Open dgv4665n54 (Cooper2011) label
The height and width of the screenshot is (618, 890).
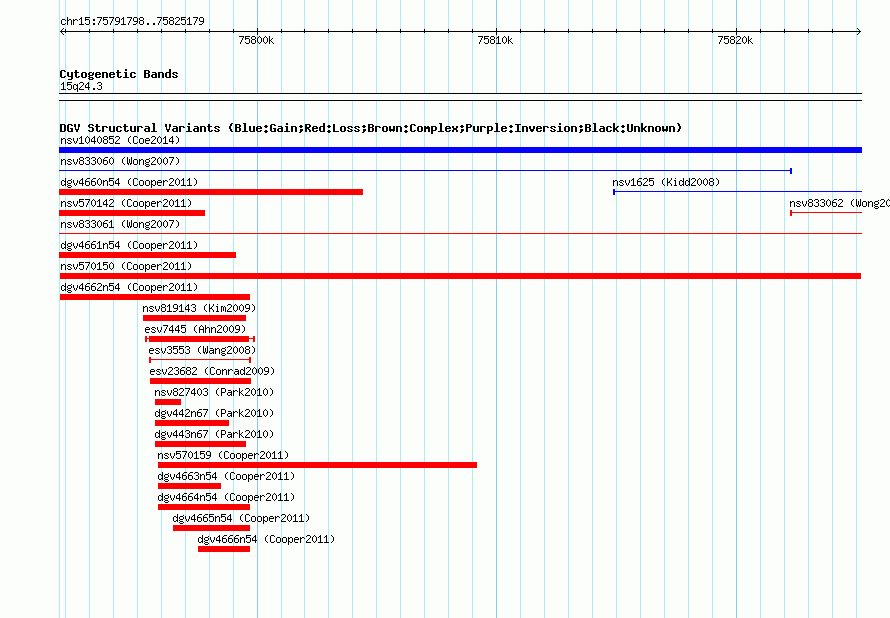pos(241,518)
